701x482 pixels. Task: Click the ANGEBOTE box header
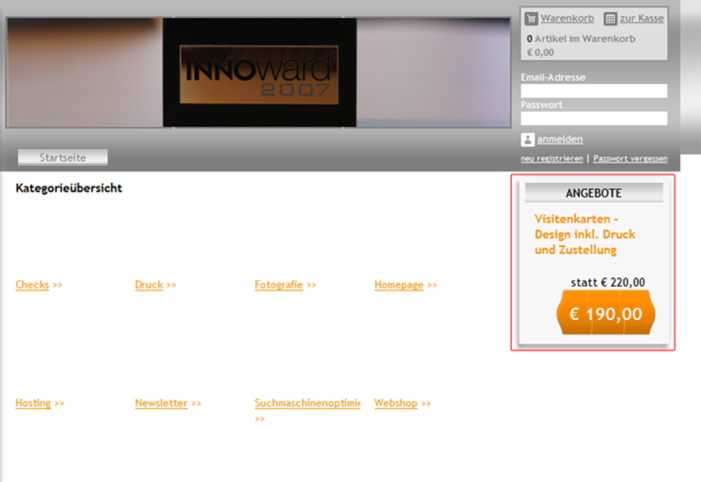(594, 193)
